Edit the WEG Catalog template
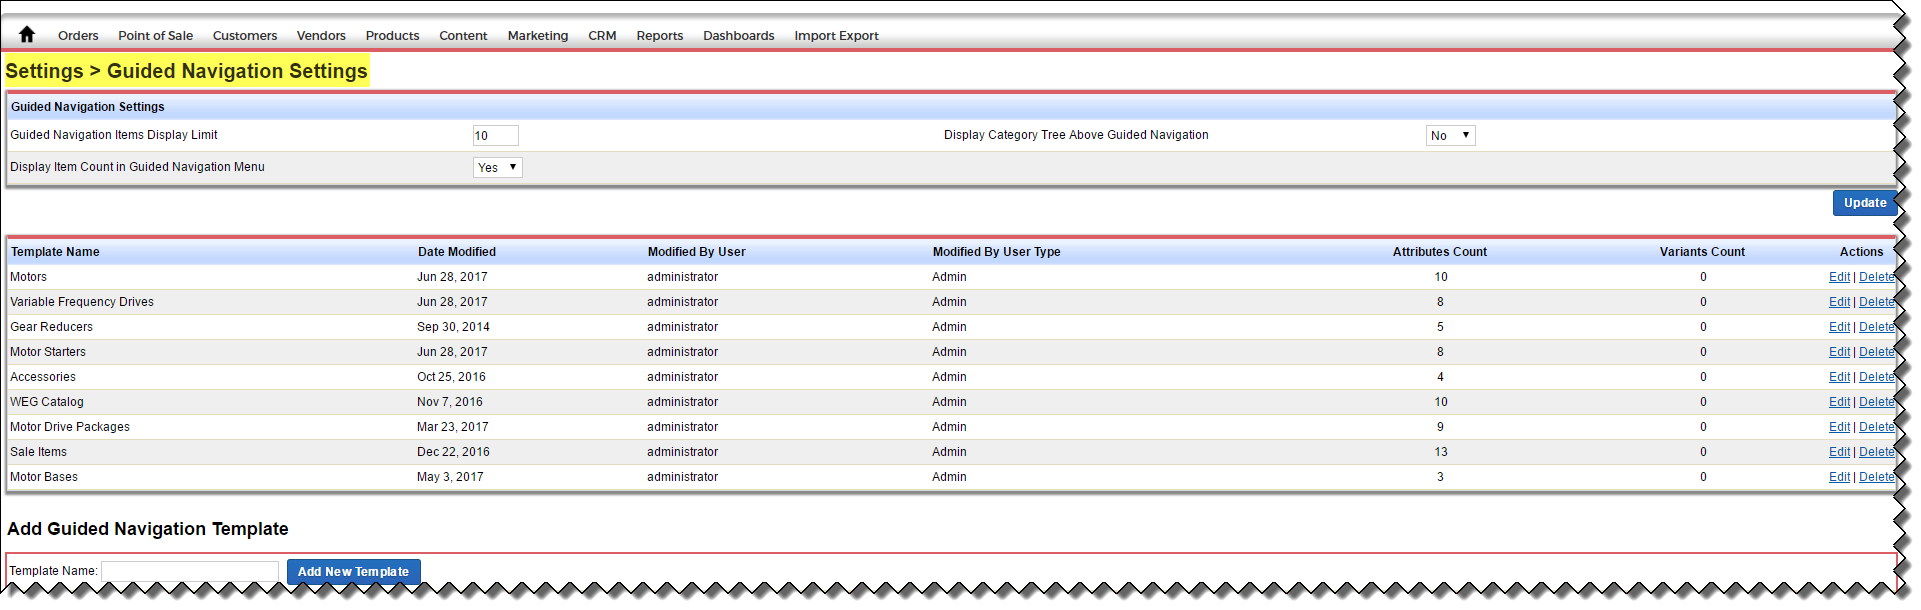 tap(1839, 402)
